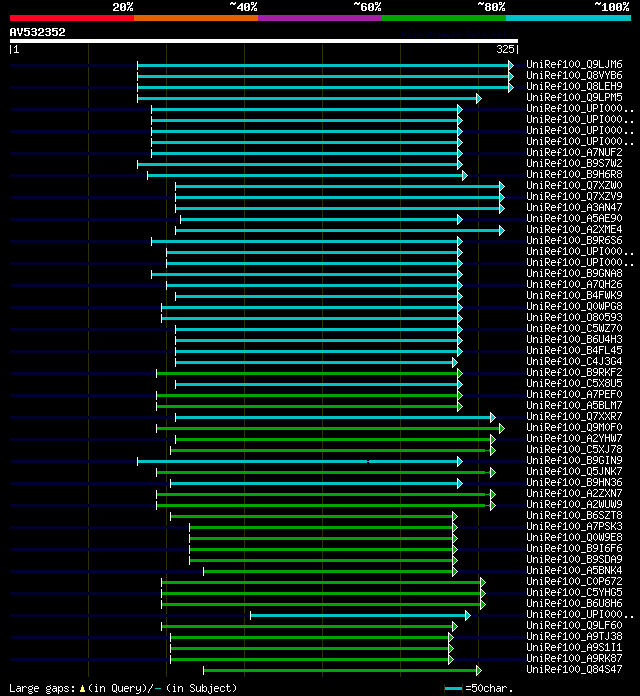Click the UniRef100_Q7XZV9 label
Screen dimensions: 640x696
point(574,196)
